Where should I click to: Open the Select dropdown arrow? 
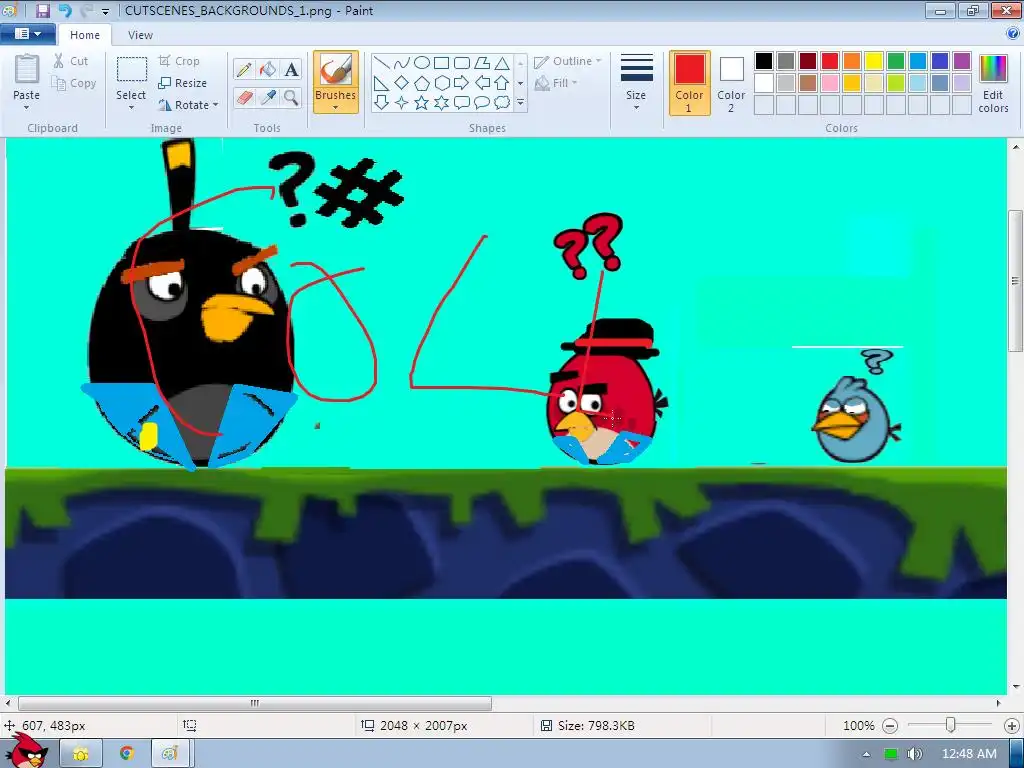131,108
